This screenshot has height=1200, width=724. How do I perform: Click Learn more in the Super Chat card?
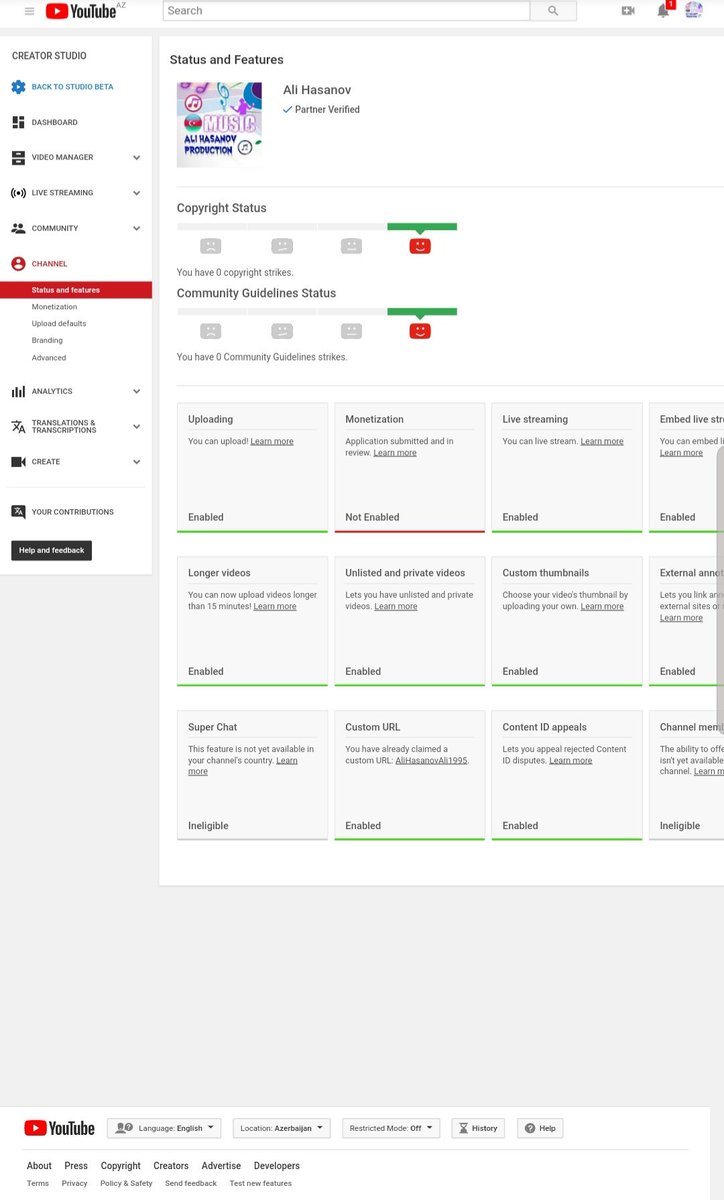pos(243,766)
